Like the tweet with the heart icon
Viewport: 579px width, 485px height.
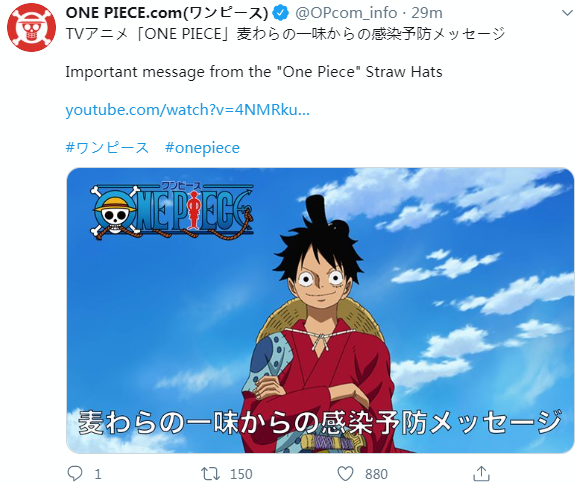coord(346,474)
